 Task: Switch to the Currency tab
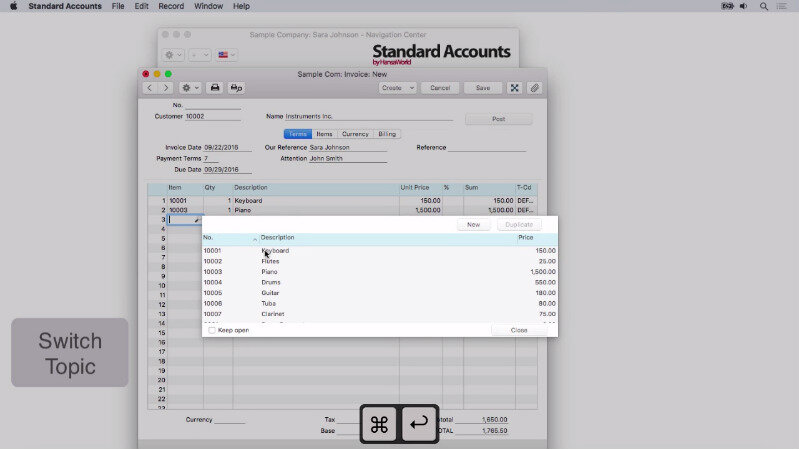coord(355,134)
